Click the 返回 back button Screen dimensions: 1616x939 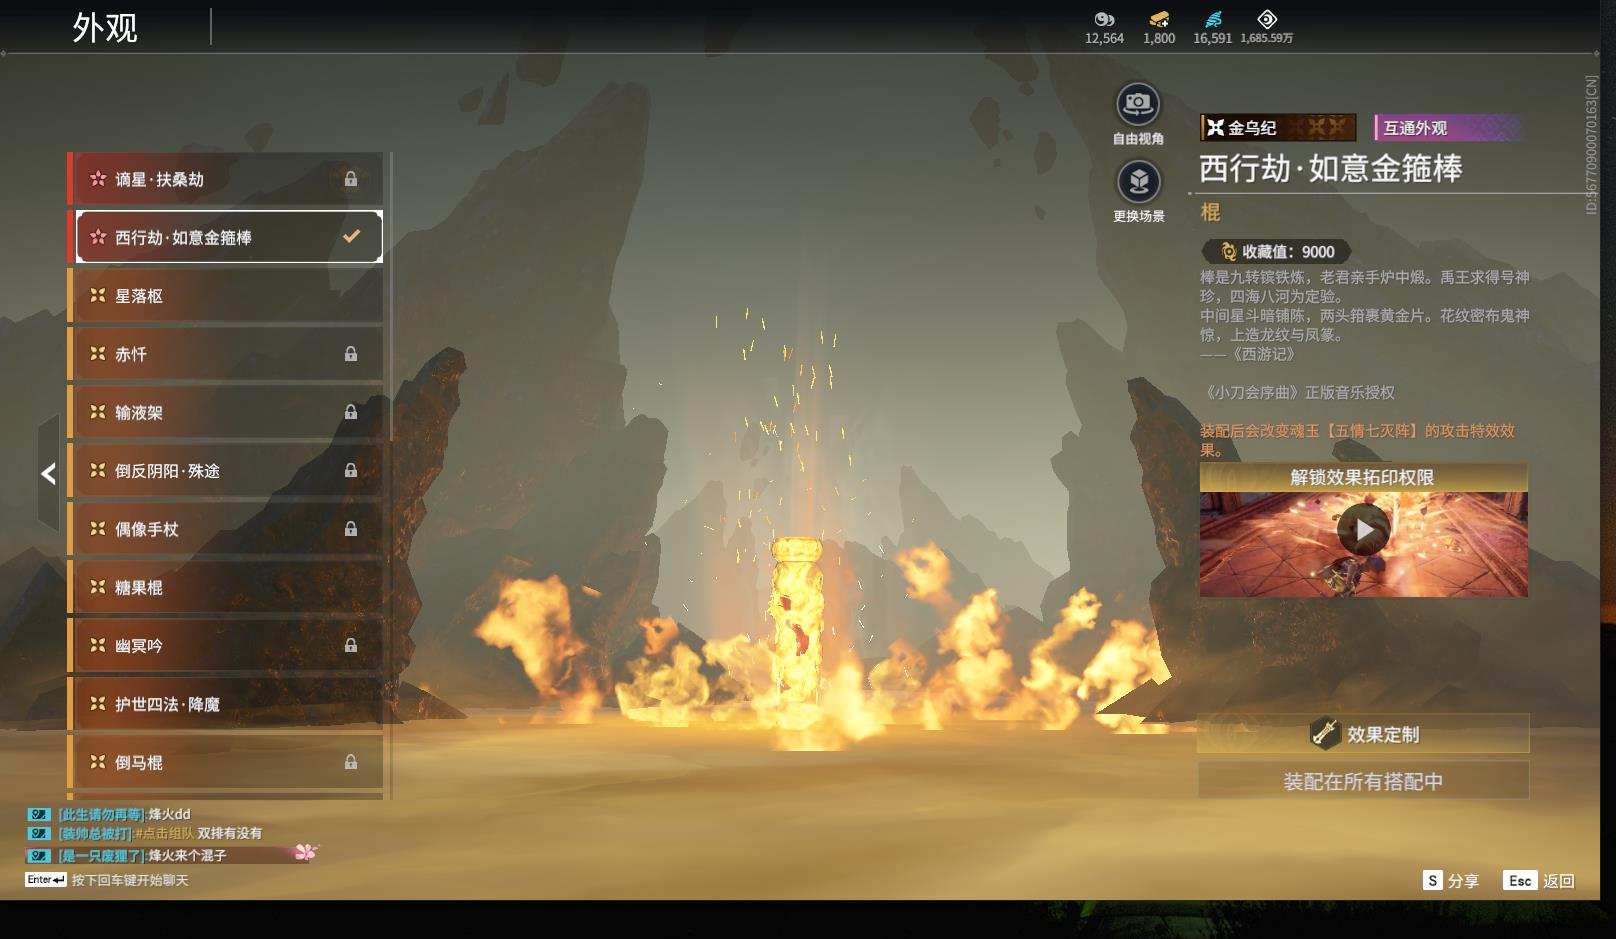pos(1539,881)
